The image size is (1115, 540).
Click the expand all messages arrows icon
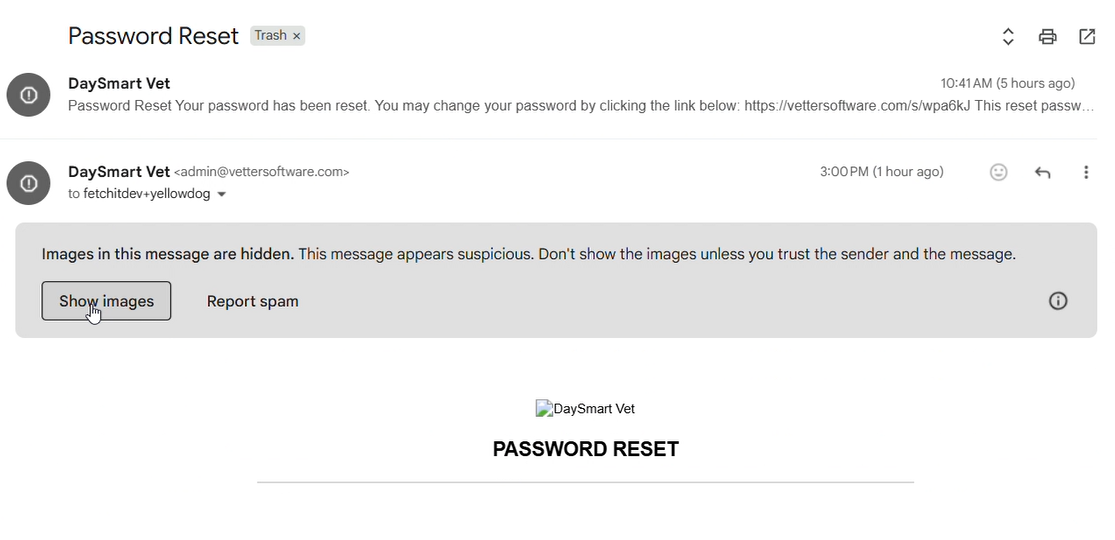(x=1008, y=37)
